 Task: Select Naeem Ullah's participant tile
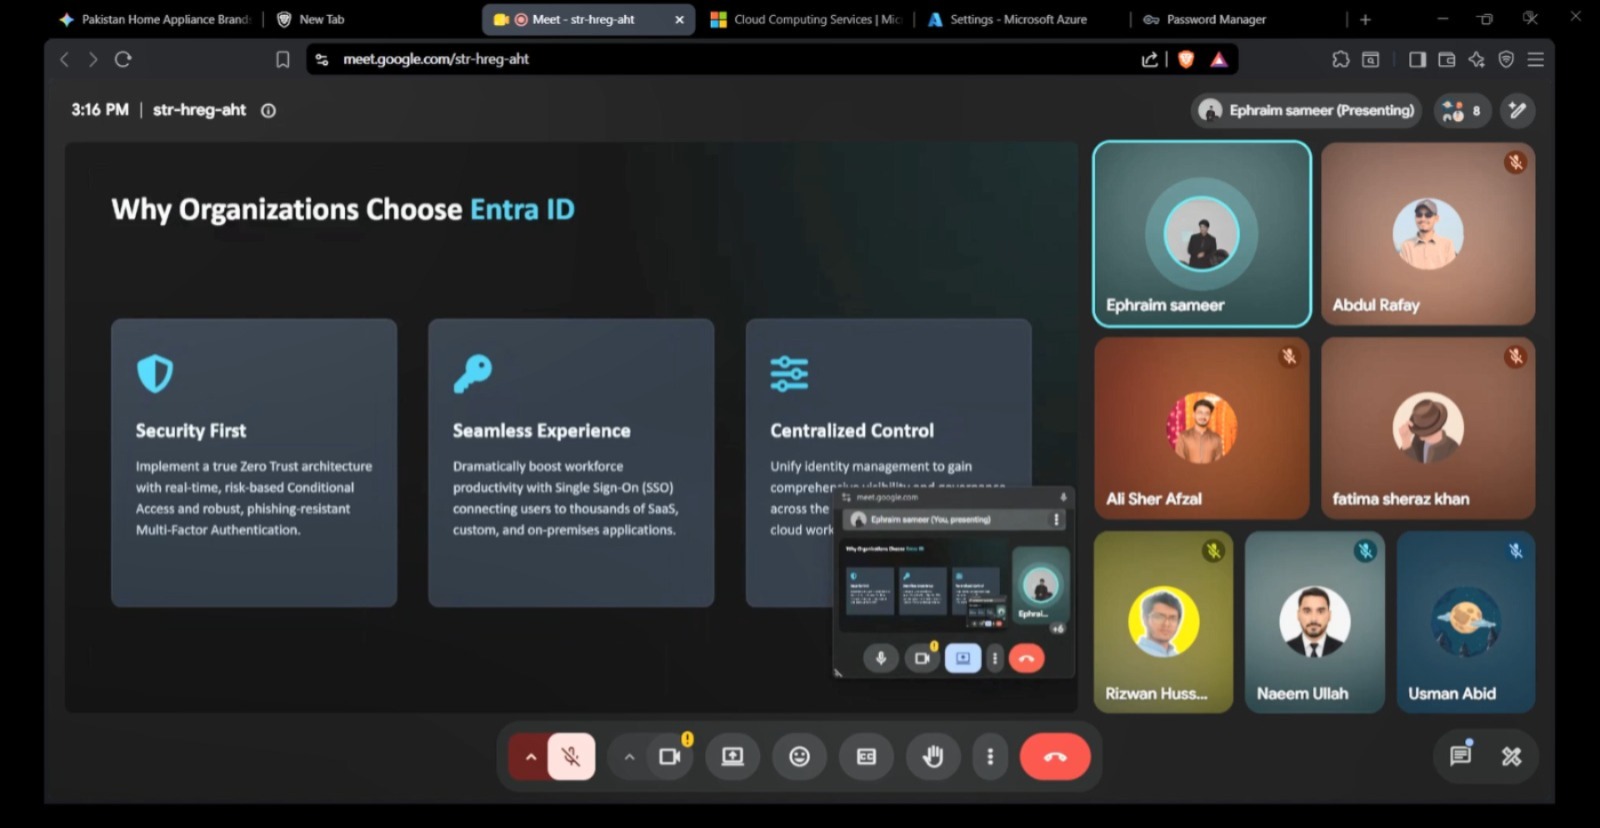pyautogui.click(x=1315, y=622)
